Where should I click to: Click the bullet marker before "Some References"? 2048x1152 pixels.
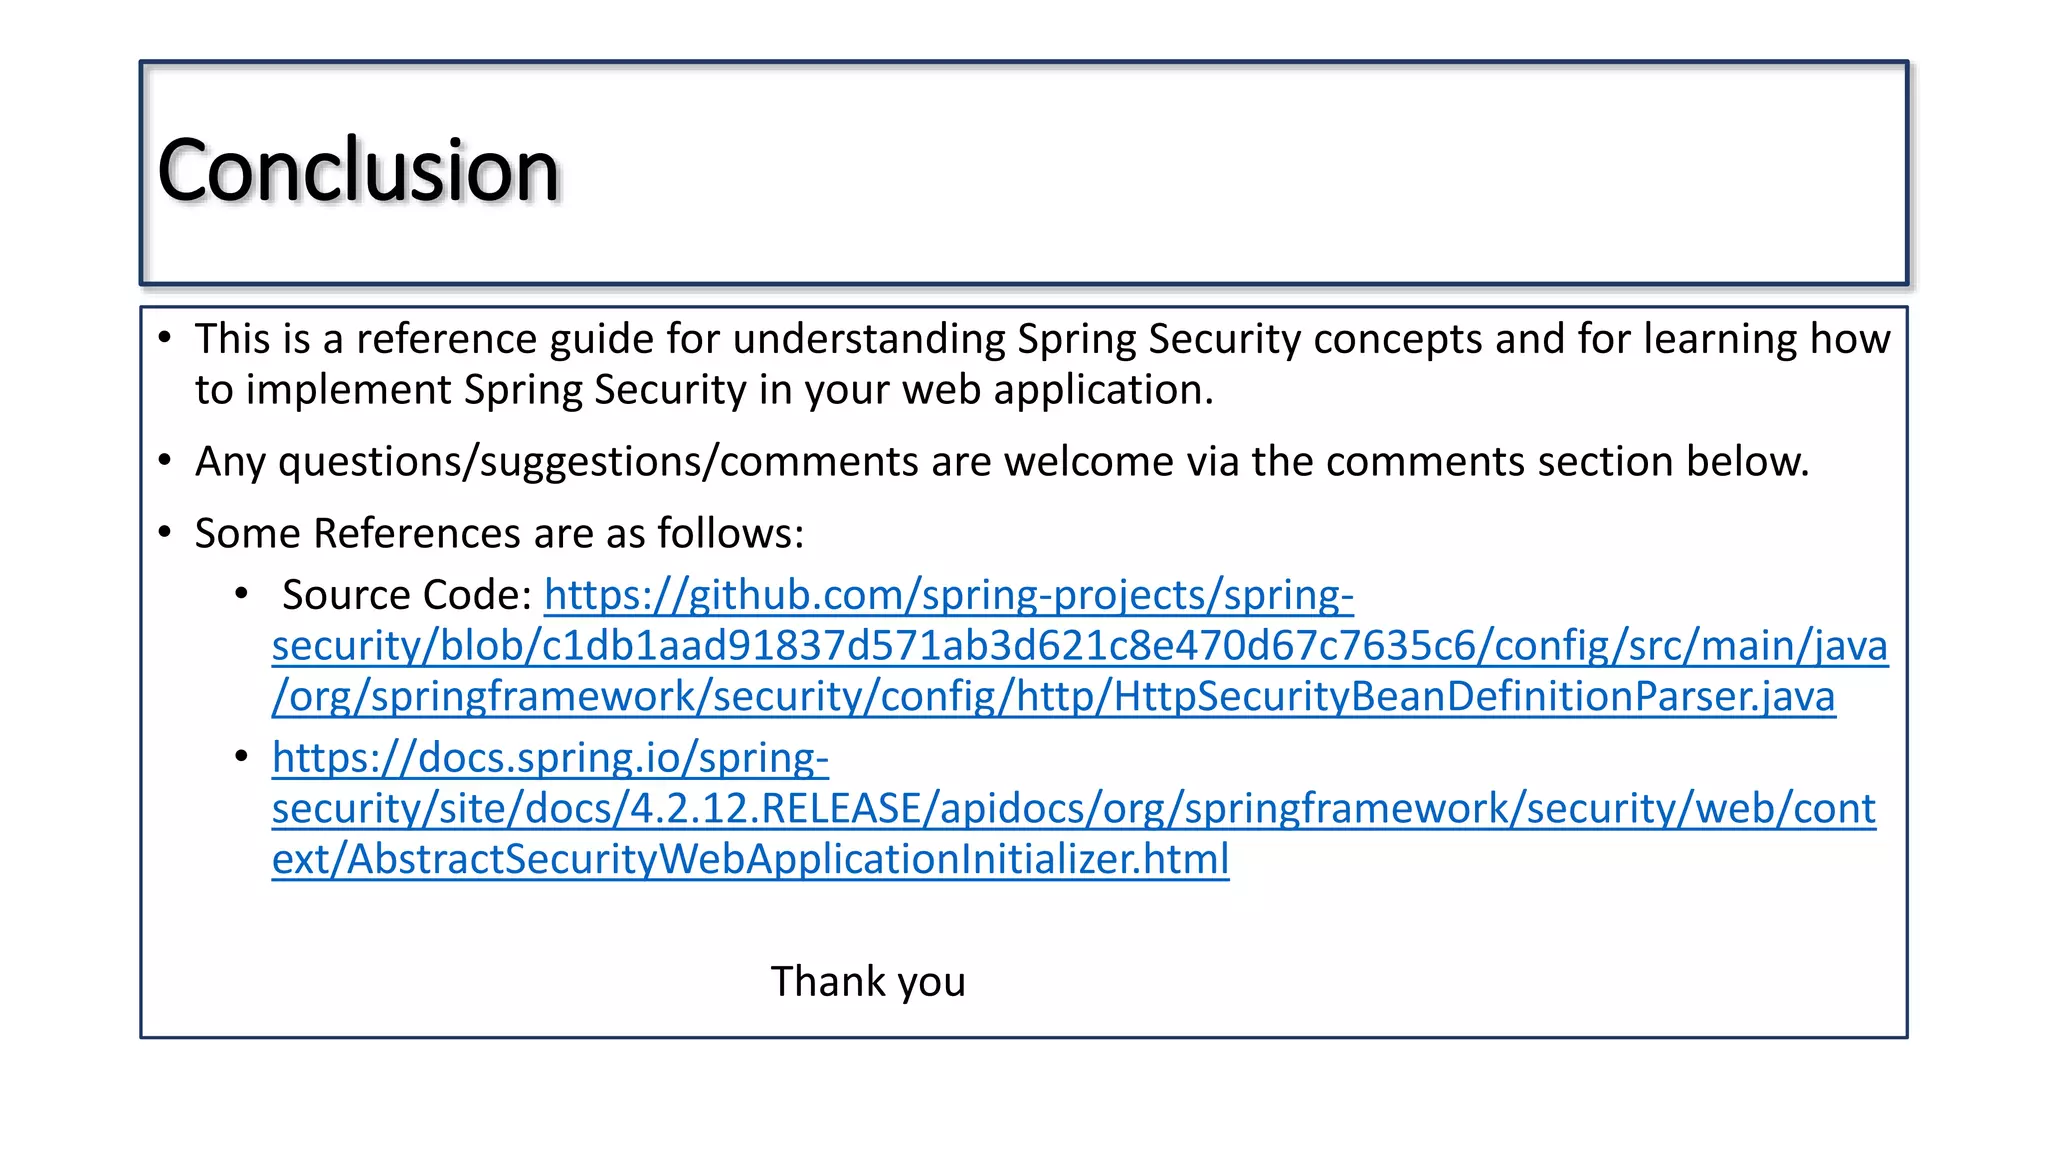coord(165,533)
